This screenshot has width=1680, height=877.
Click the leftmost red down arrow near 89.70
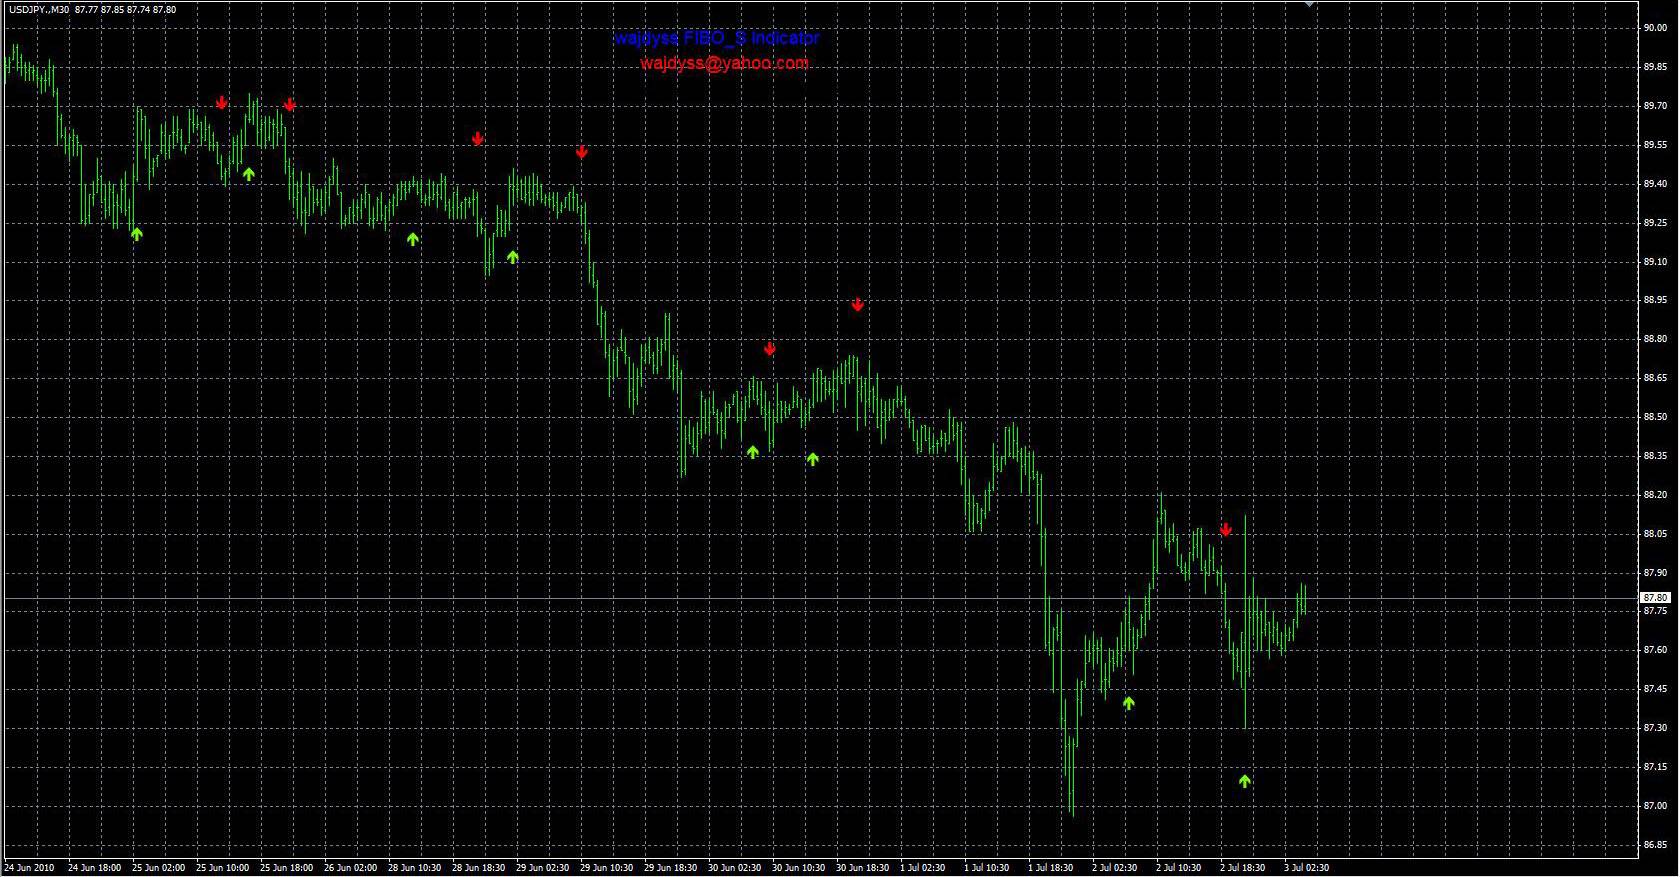click(222, 102)
